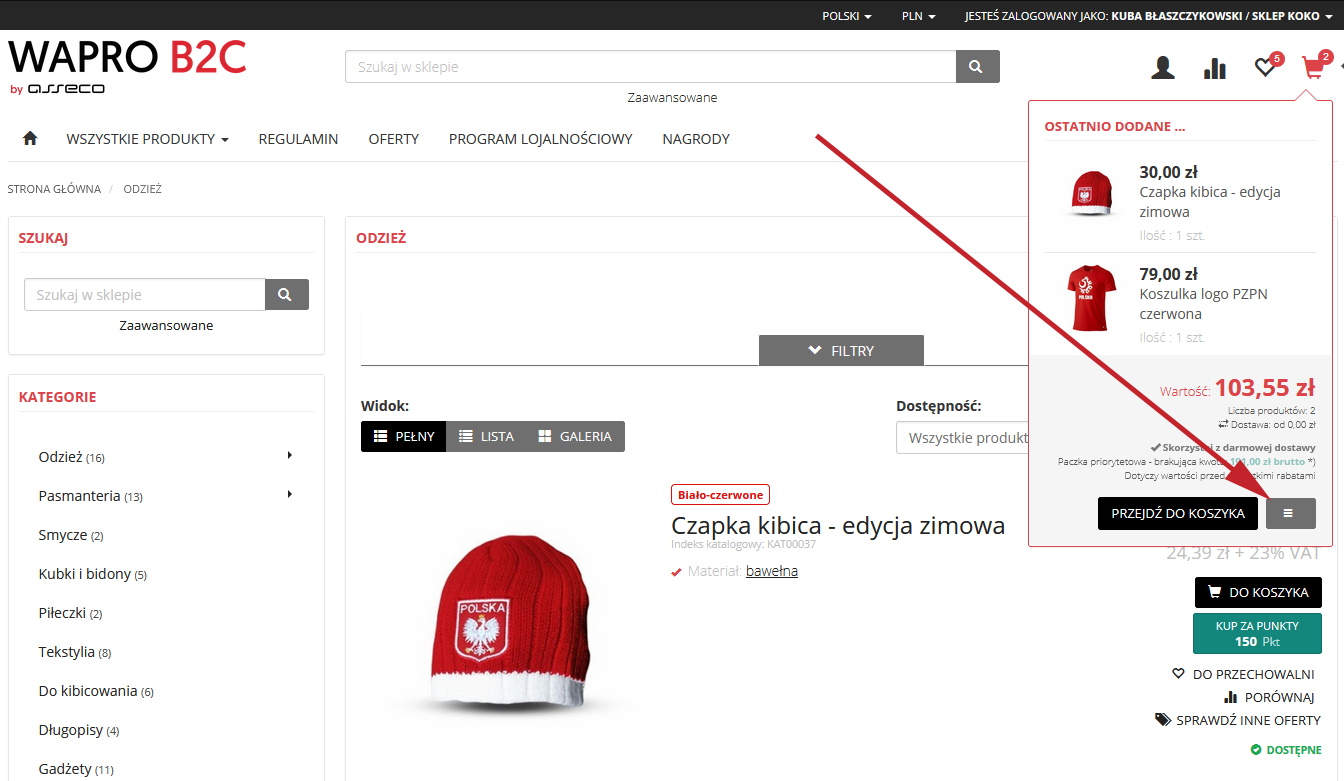Image resolution: width=1344 pixels, height=781 pixels.
Task: Click Czapka kibica - edycja zimowa title
Action: click(x=838, y=525)
